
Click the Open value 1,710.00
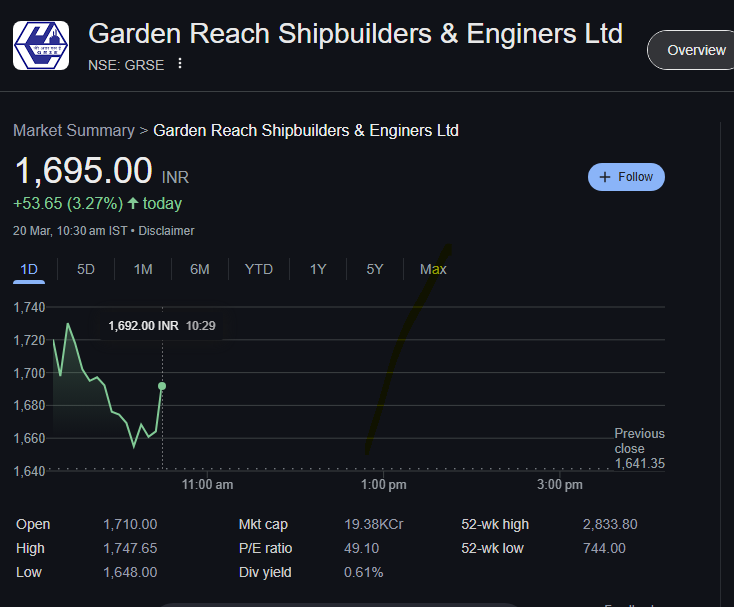click(x=130, y=524)
